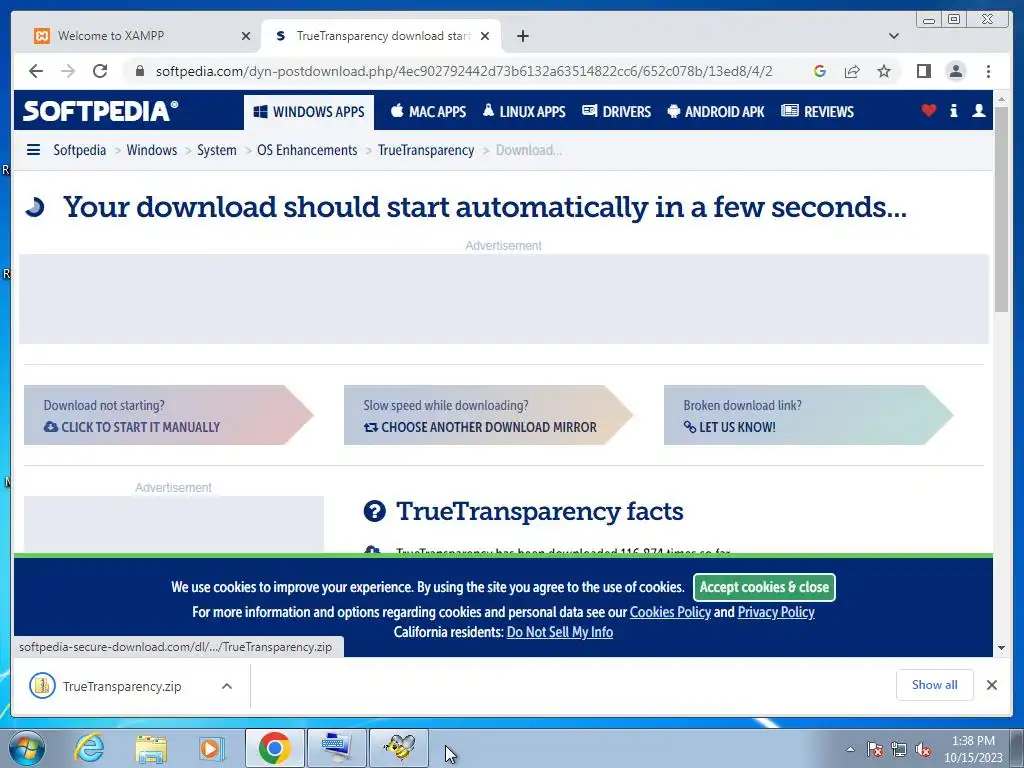1024x768 pixels.
Task: Open the Chrome profile menu
Action: click(955, 71)
